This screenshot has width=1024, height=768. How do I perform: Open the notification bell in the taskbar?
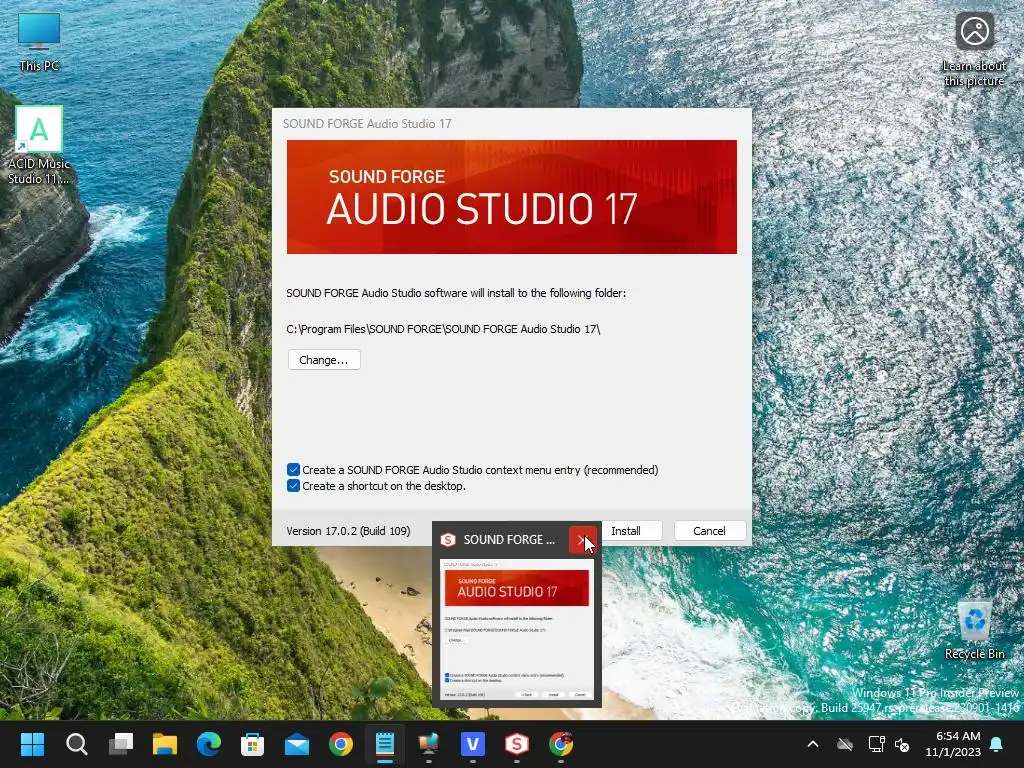[997, 744]
